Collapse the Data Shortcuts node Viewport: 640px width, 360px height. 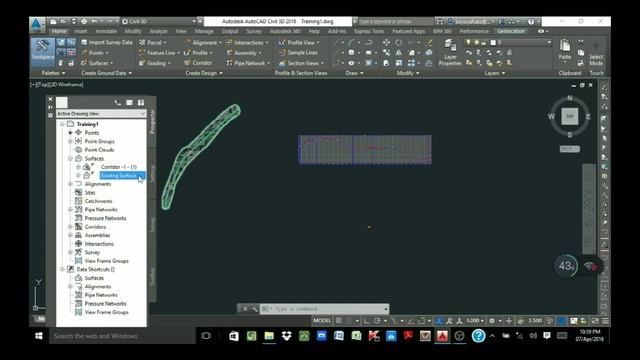coord(62,269)
